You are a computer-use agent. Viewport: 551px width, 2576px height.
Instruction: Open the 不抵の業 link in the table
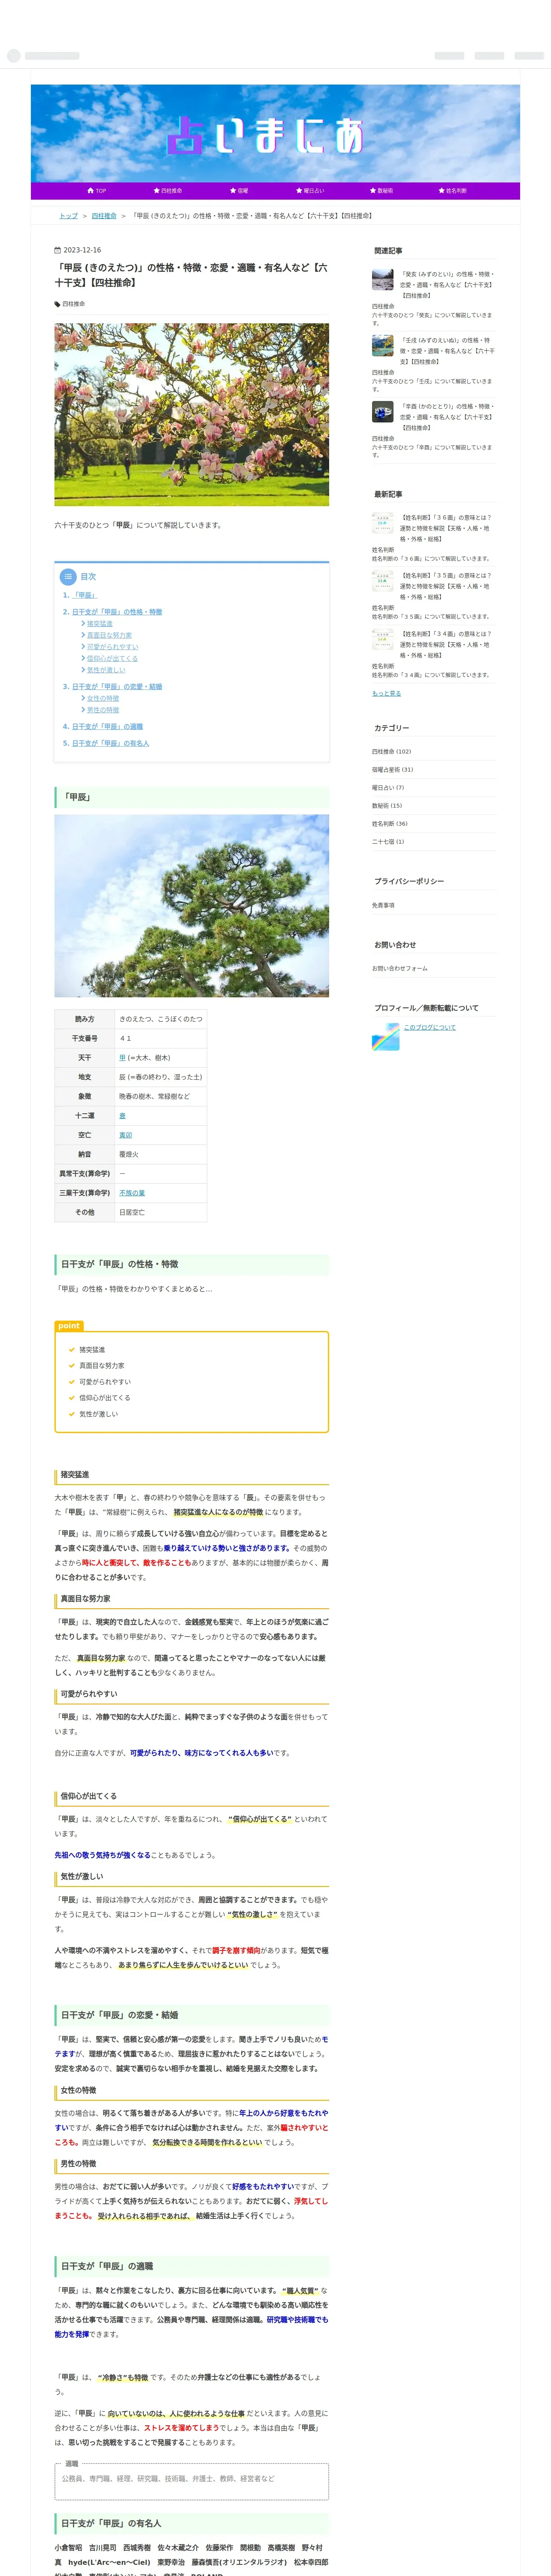click(132, 1193)
